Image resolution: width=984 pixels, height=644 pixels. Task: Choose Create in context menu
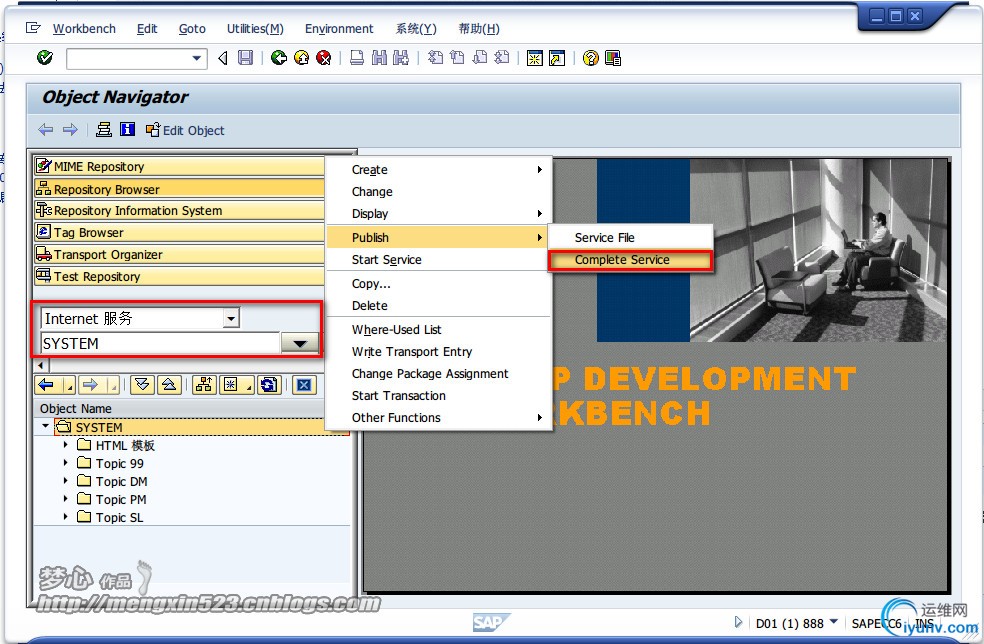[x=438, y=169]
